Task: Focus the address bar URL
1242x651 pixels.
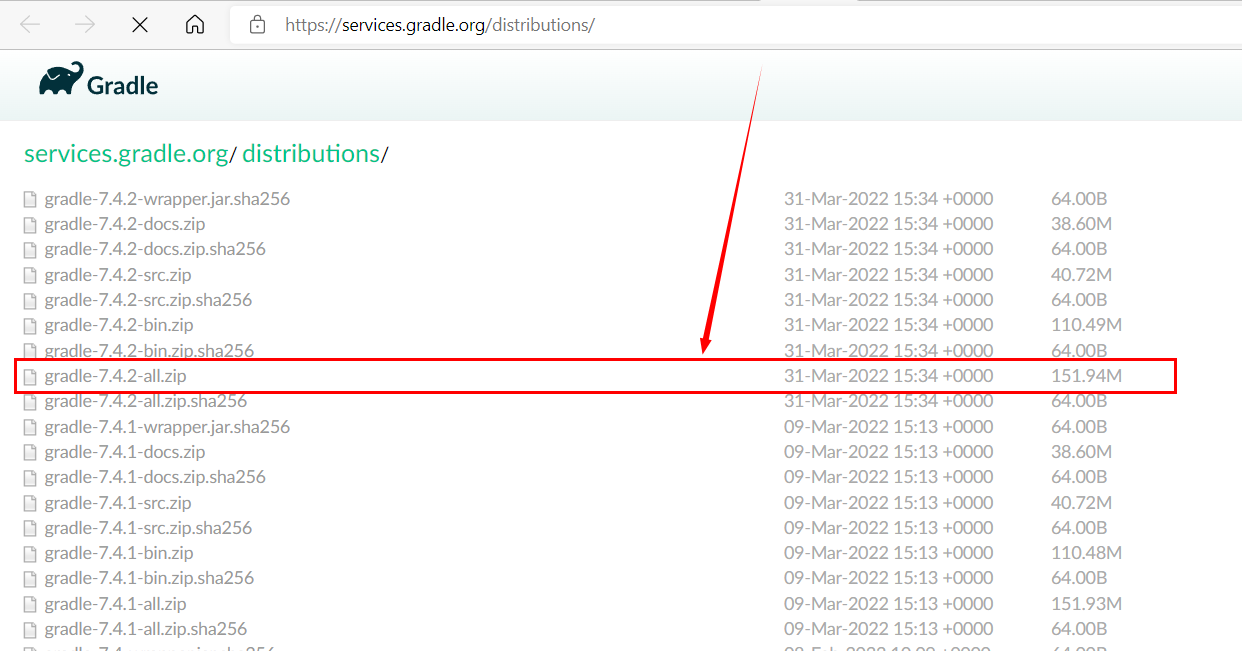Action: [x=440, y=25]
